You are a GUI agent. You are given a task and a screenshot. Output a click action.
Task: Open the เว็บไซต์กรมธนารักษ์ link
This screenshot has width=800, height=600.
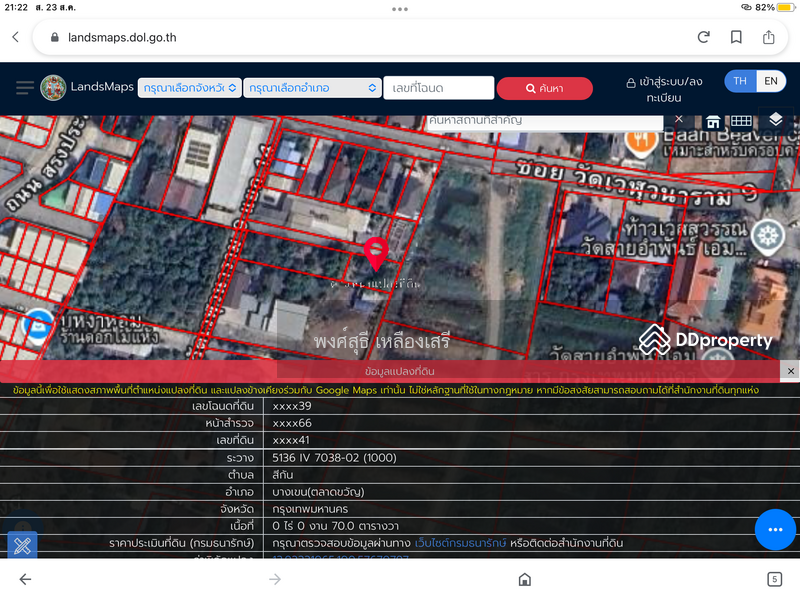click(x=460, y=543)
